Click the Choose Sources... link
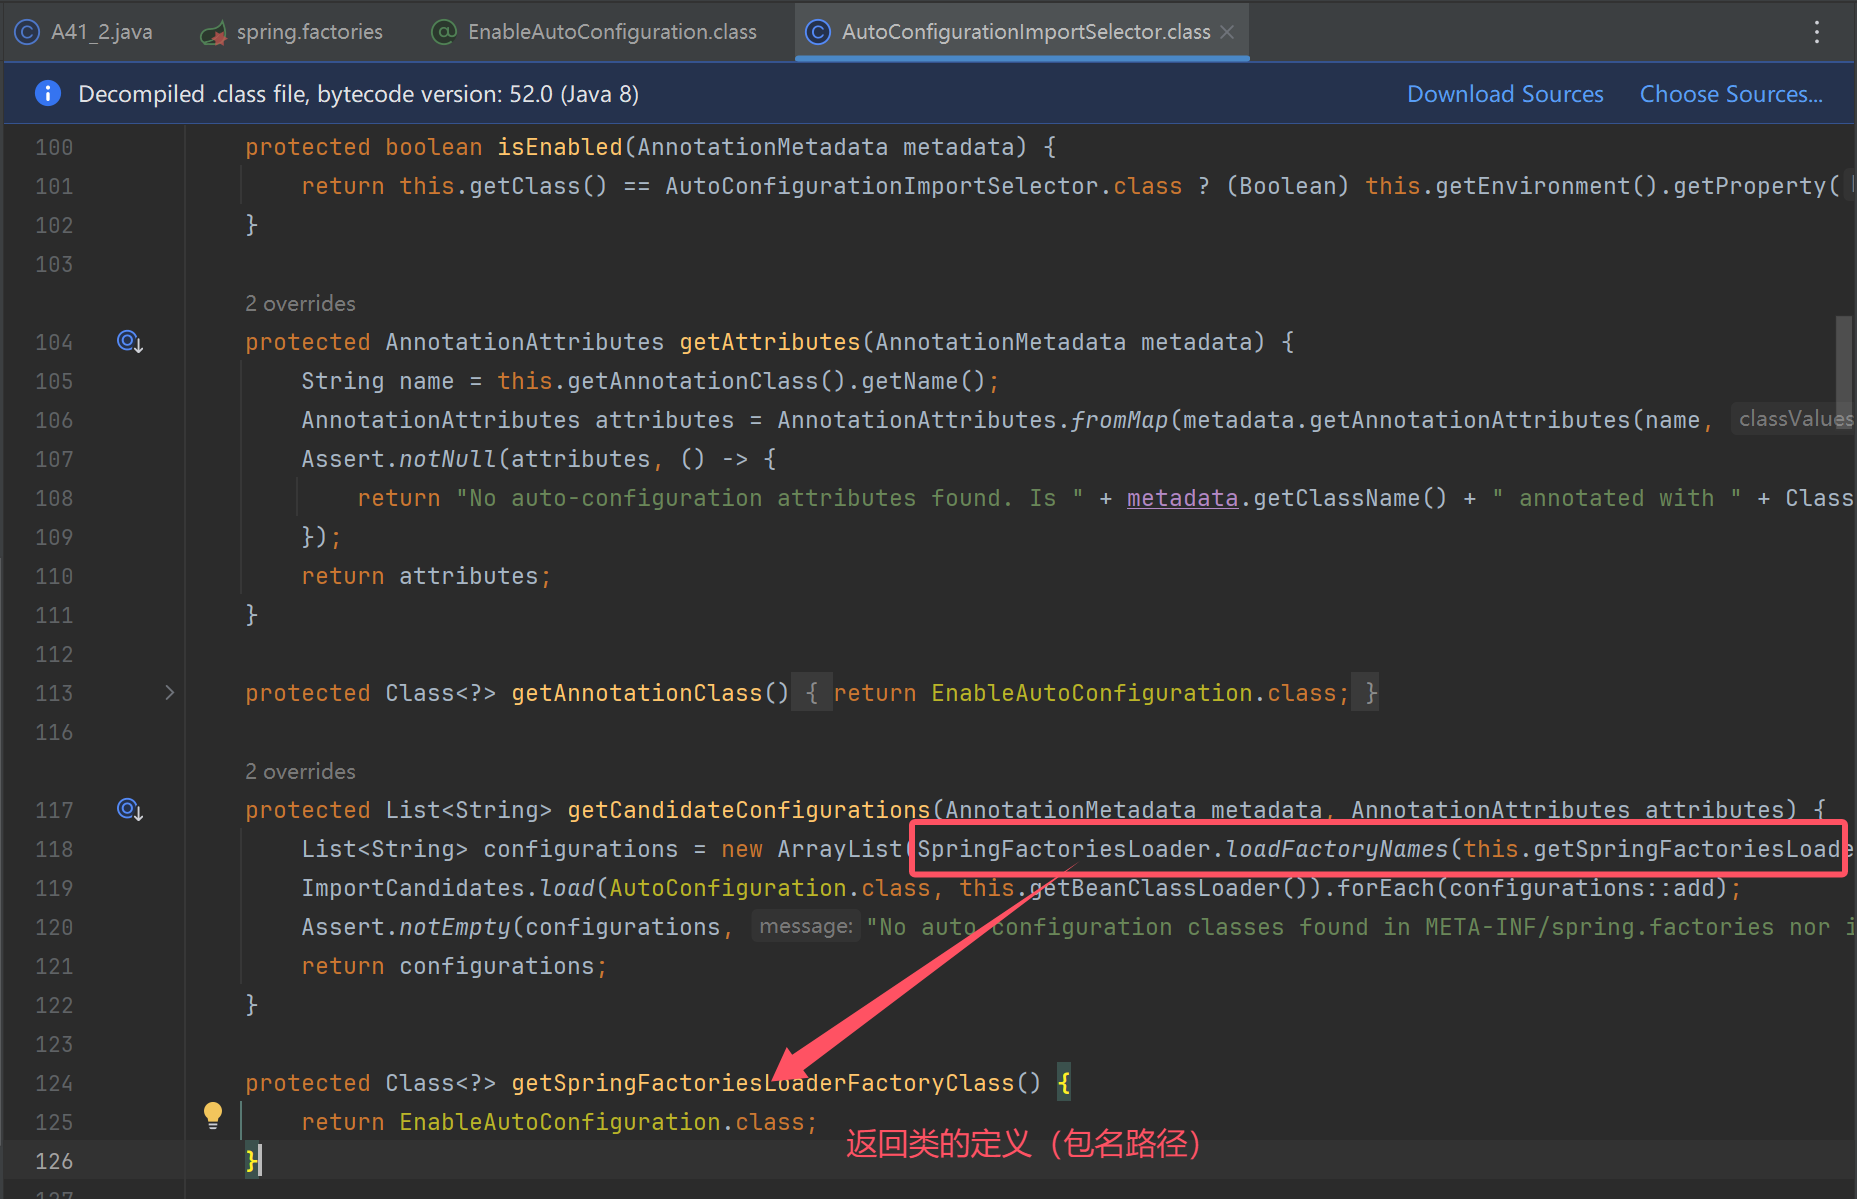 (x=1731, y=94)
